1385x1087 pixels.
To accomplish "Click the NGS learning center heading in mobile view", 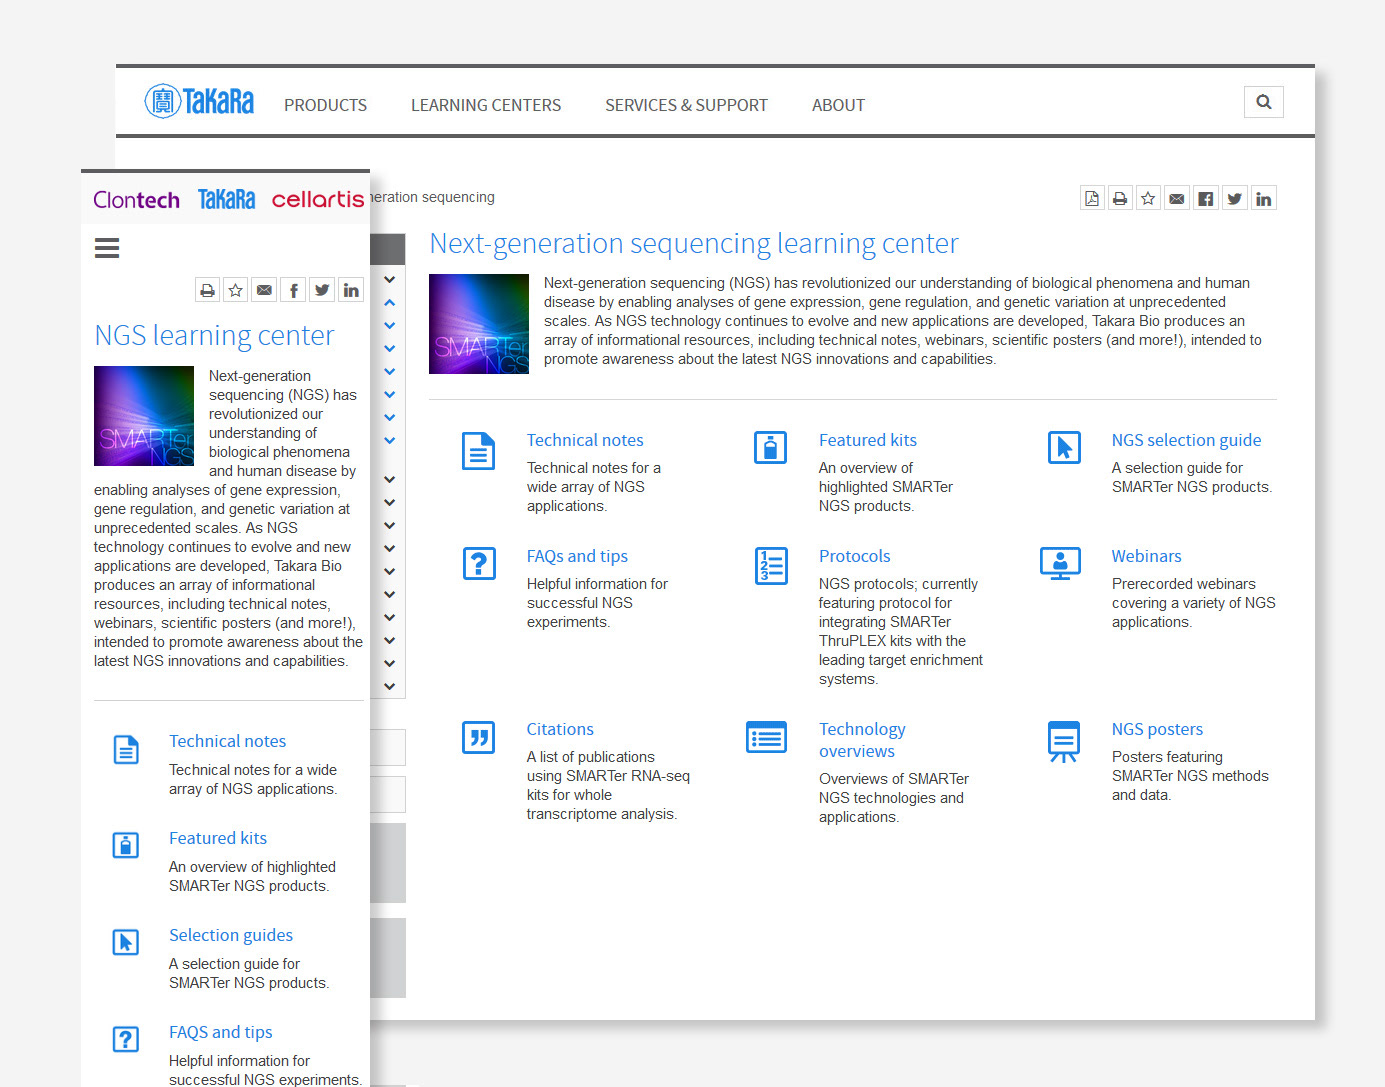I will (x=214, y=335).
